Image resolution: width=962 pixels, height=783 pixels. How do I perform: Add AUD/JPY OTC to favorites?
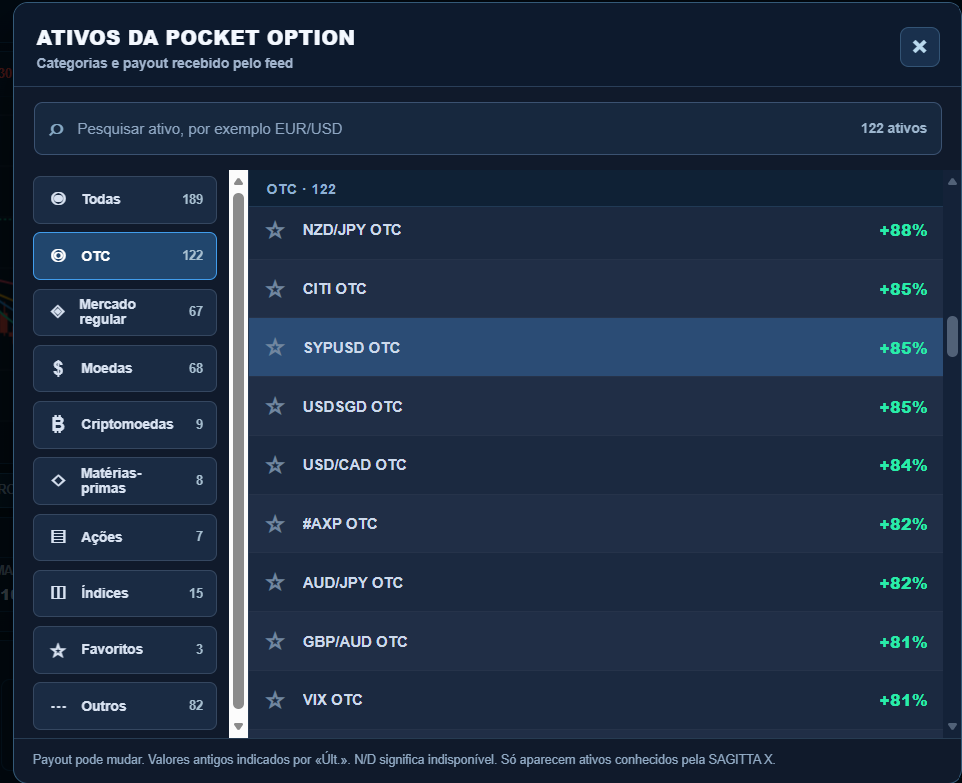(x=275, y=582)
